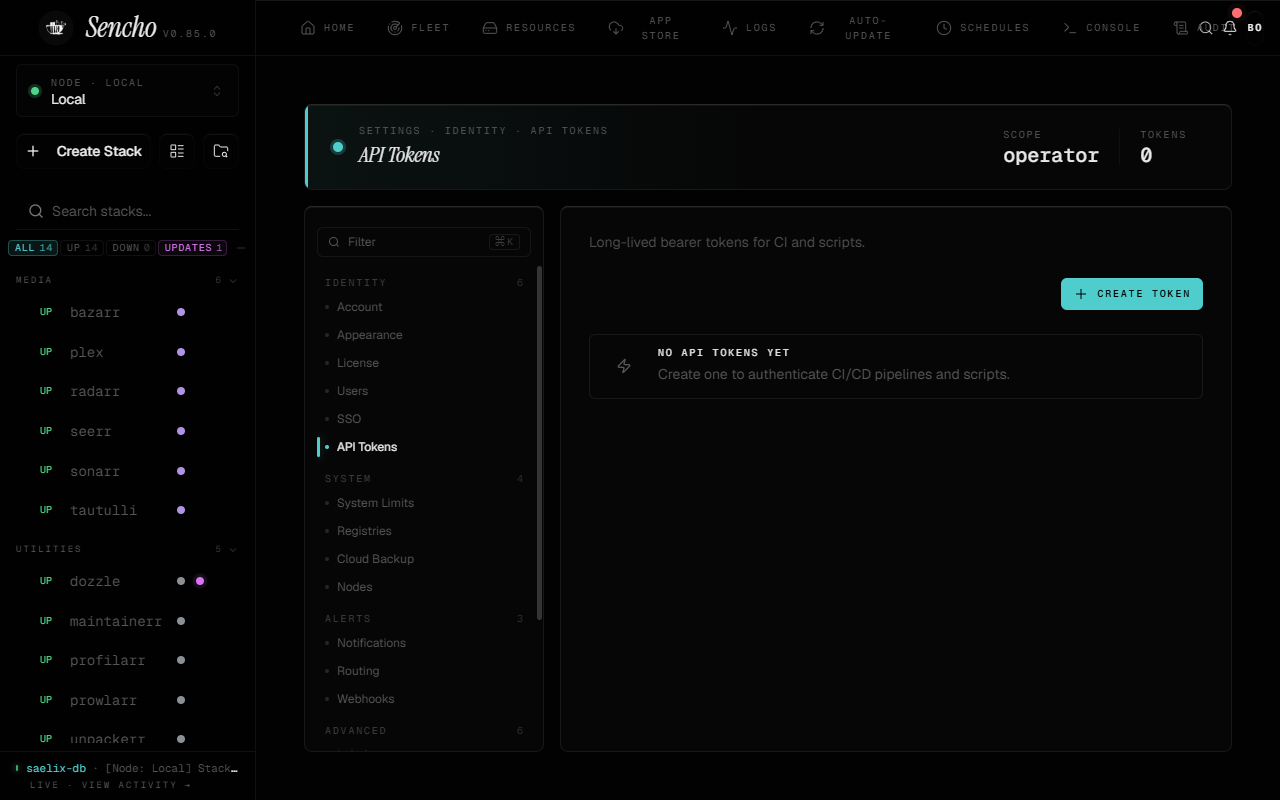Screen dimensions: 1280x800
Task: Open notifications bell icon
Action: tap(1230, 27)
